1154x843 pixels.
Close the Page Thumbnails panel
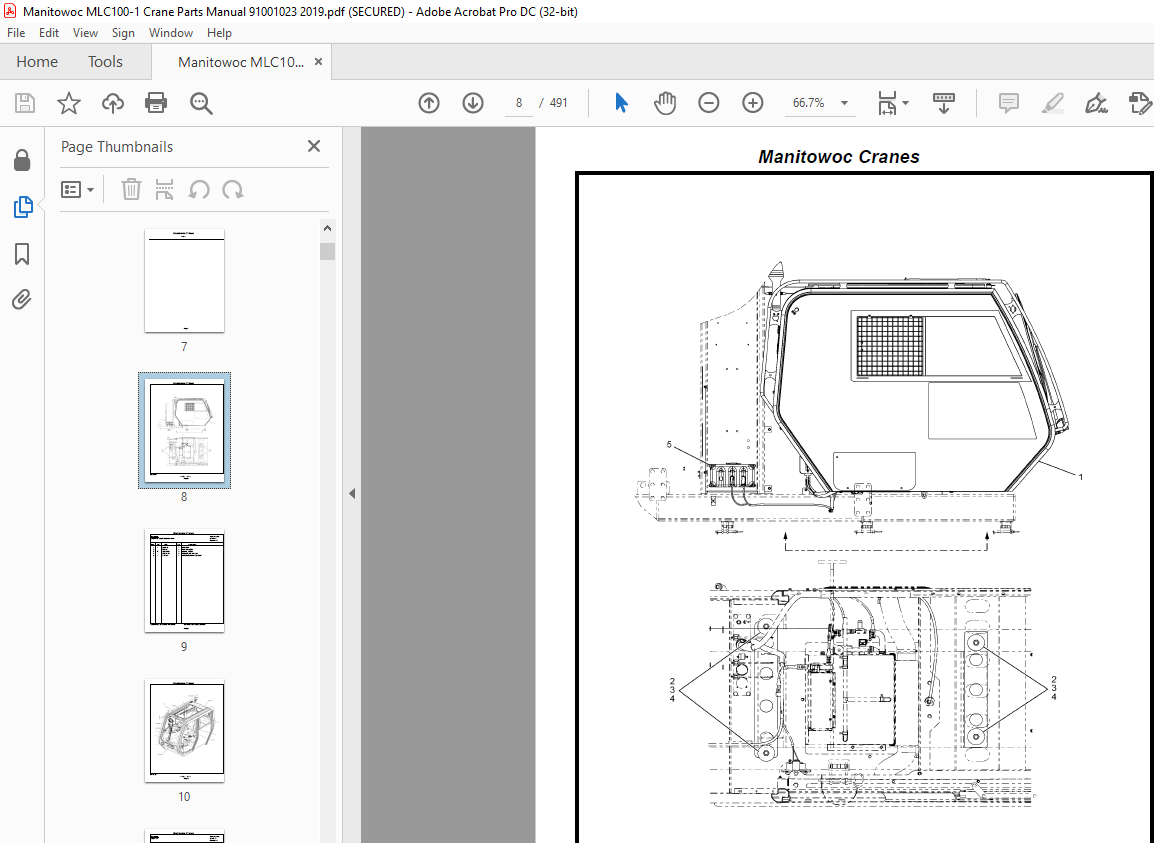[x=314, y=146]
